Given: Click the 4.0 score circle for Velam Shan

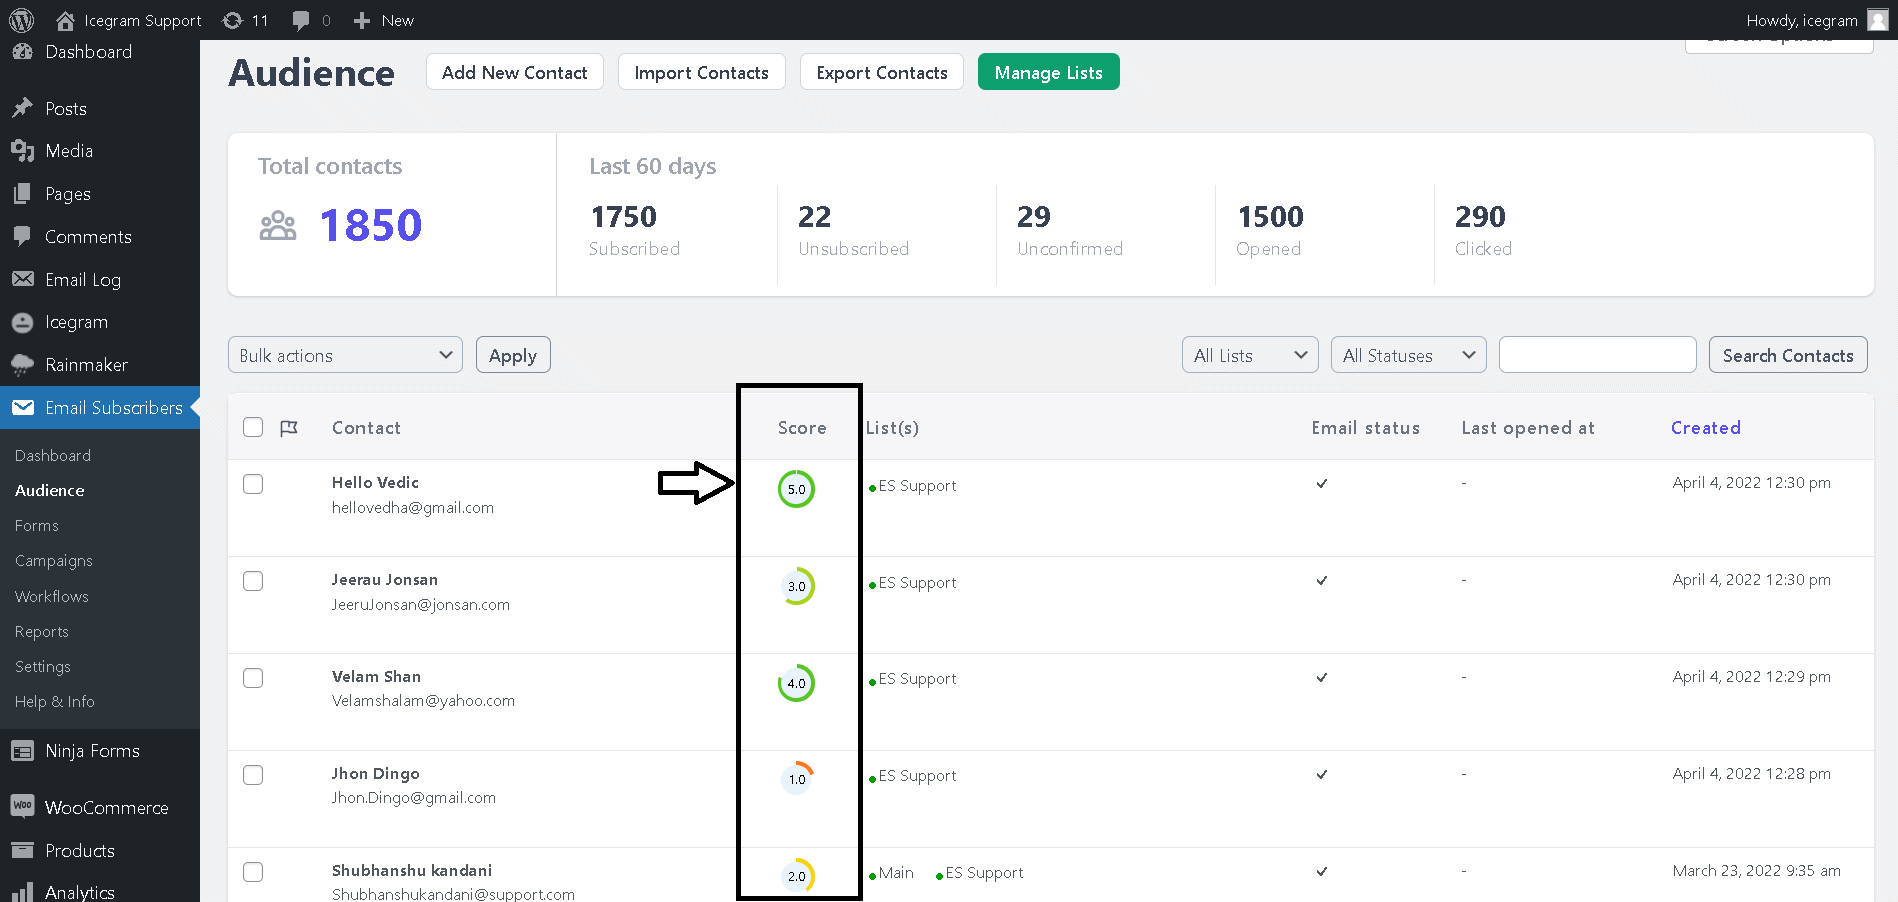Looking at the screenshot, I should [x=796, y=683].
